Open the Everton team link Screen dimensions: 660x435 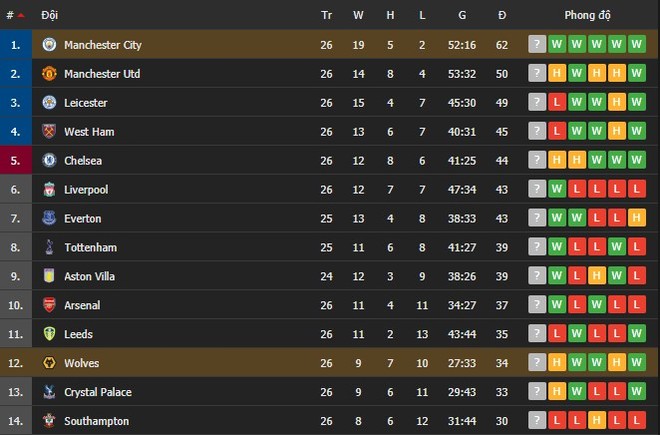pyautogui.click(x=82, y=219)
